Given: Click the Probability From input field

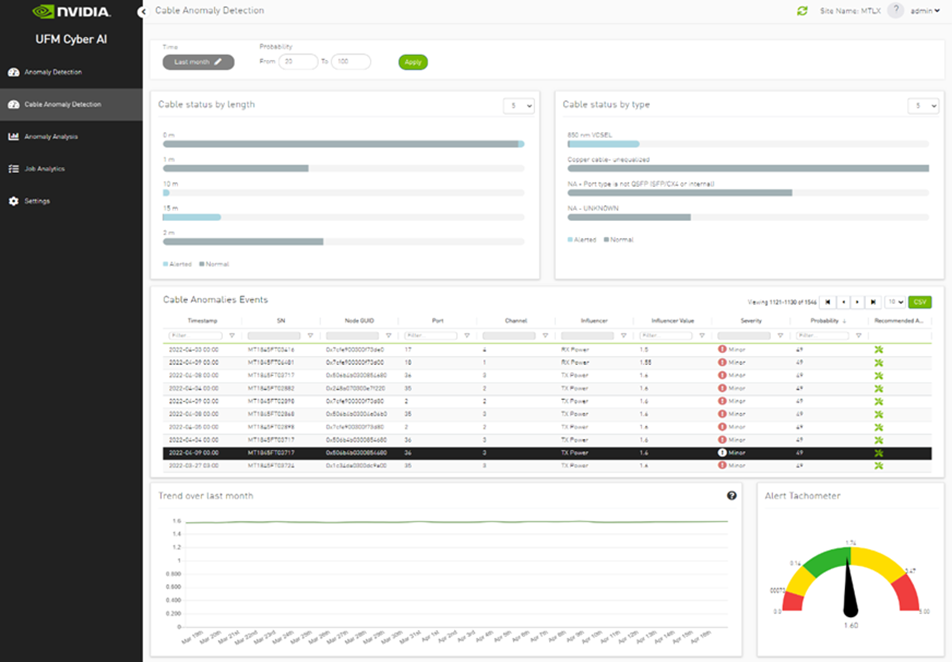Looking at the screenshot, I should tap(298, 62).
